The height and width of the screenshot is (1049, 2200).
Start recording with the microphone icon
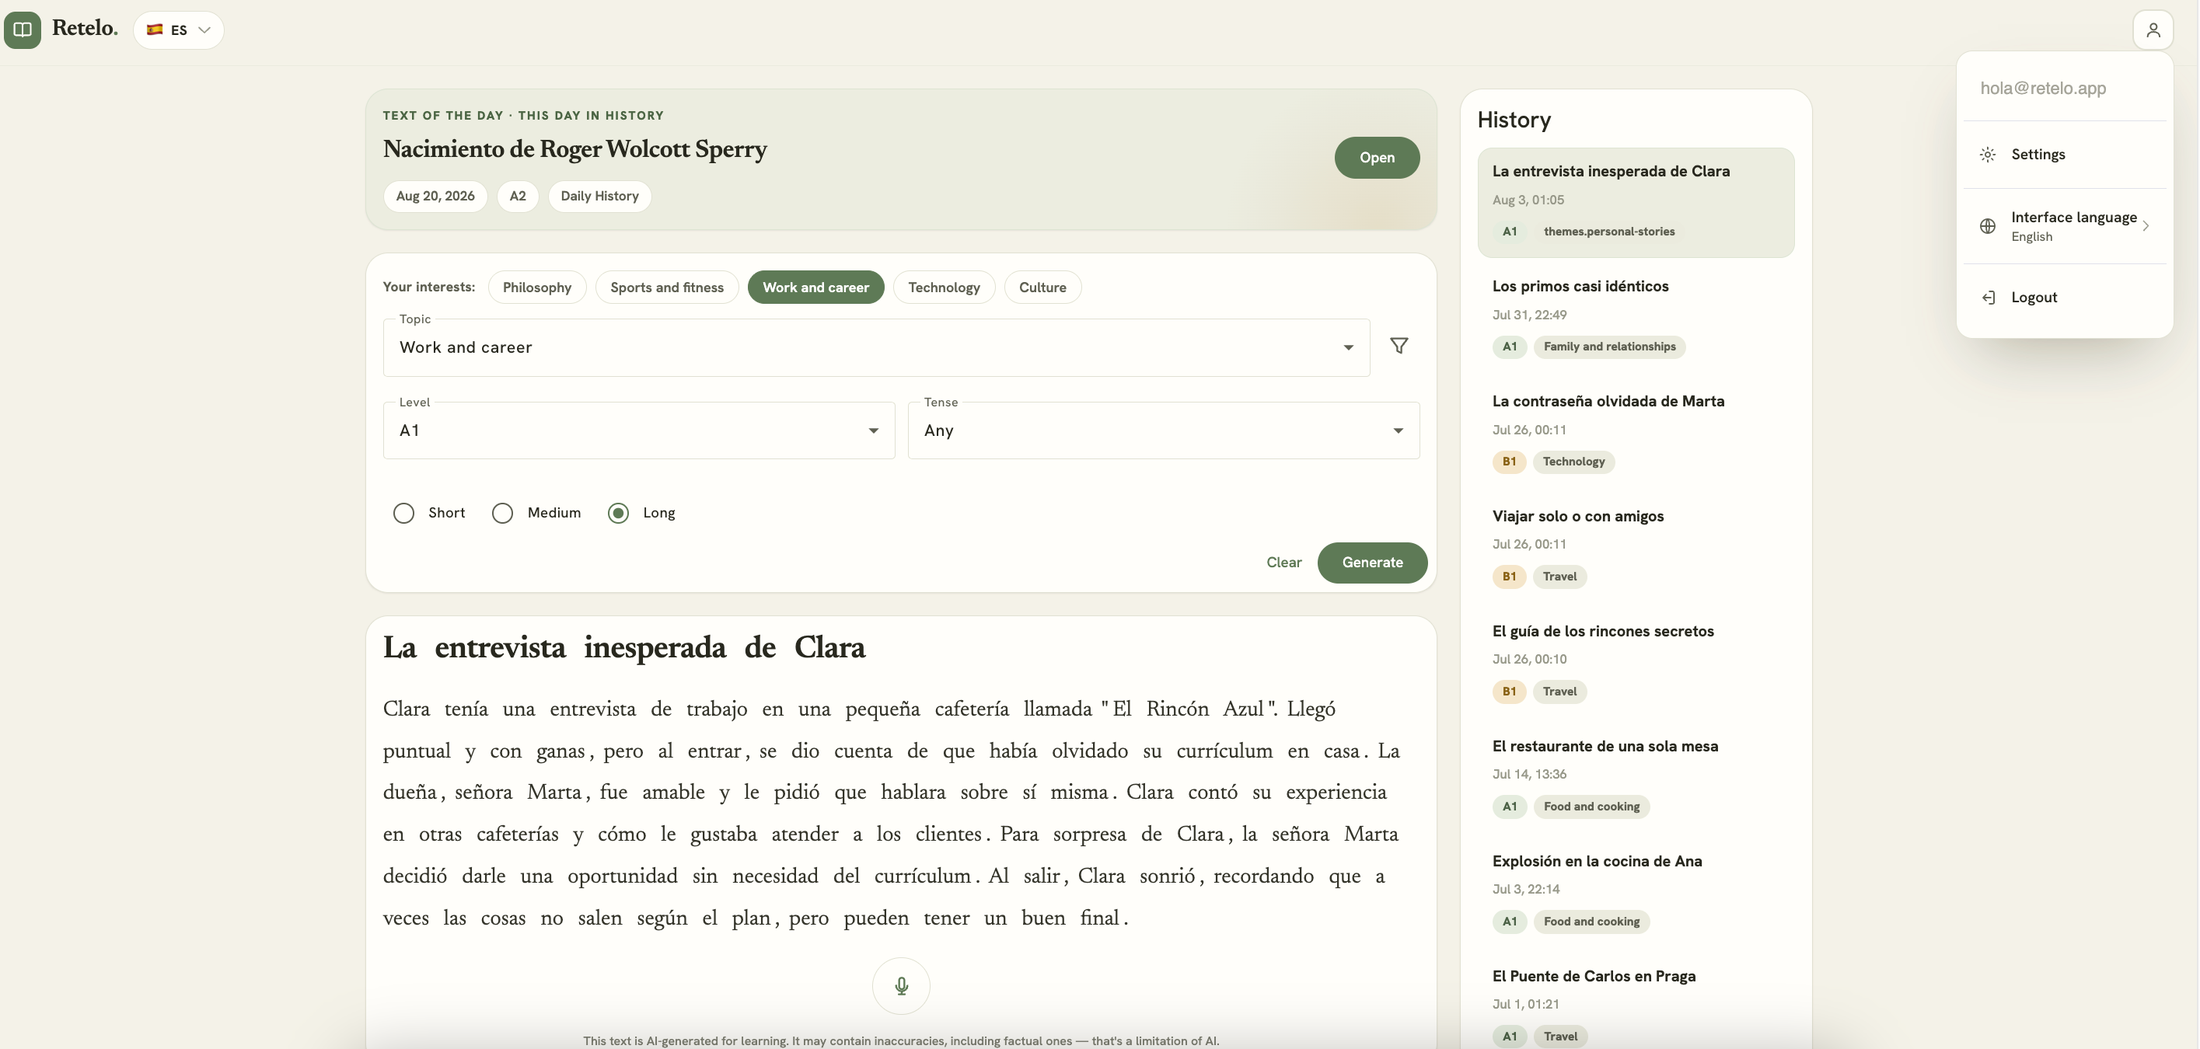tap(901, 986)
